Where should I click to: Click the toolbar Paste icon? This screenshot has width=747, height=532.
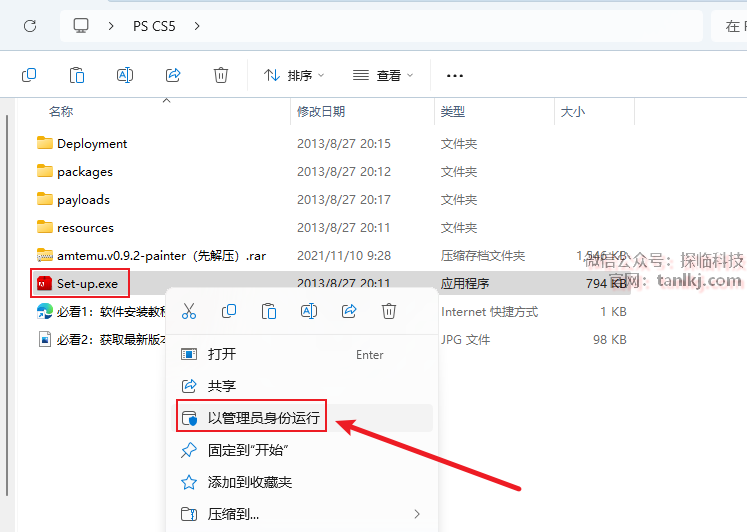coord(77,75)
